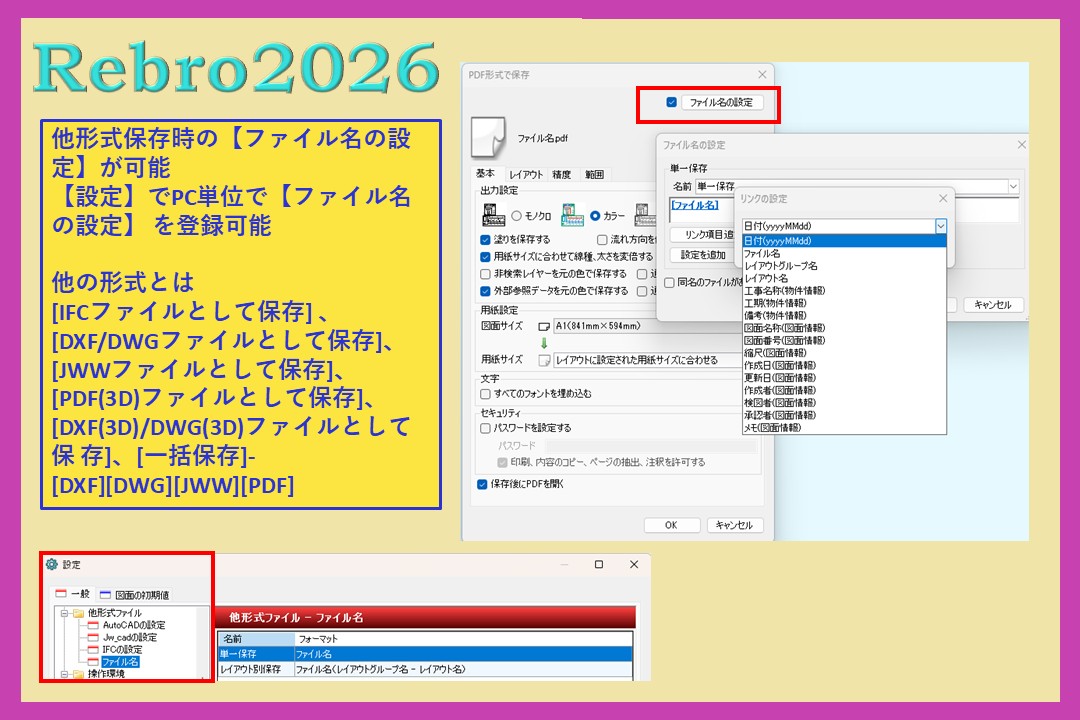Select IFCの設定 tree item

(x=123, y=649)
